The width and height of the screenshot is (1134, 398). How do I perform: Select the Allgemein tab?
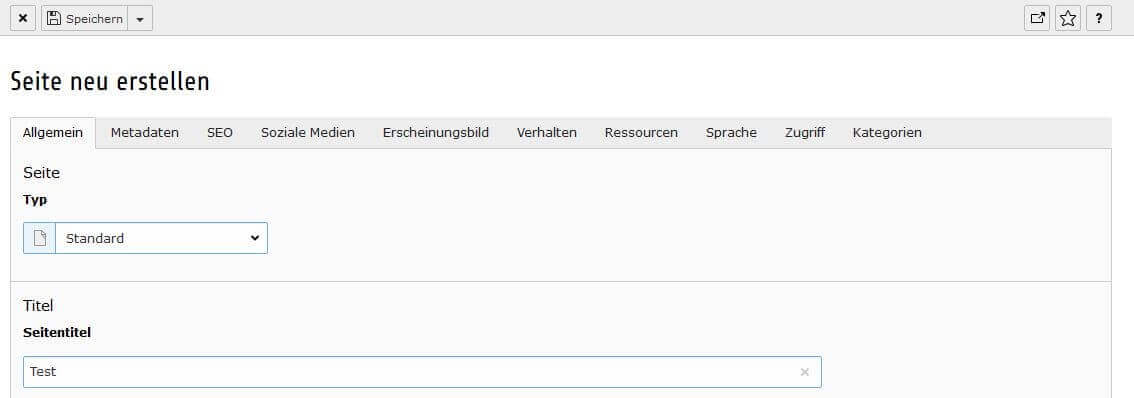point(53,133)
